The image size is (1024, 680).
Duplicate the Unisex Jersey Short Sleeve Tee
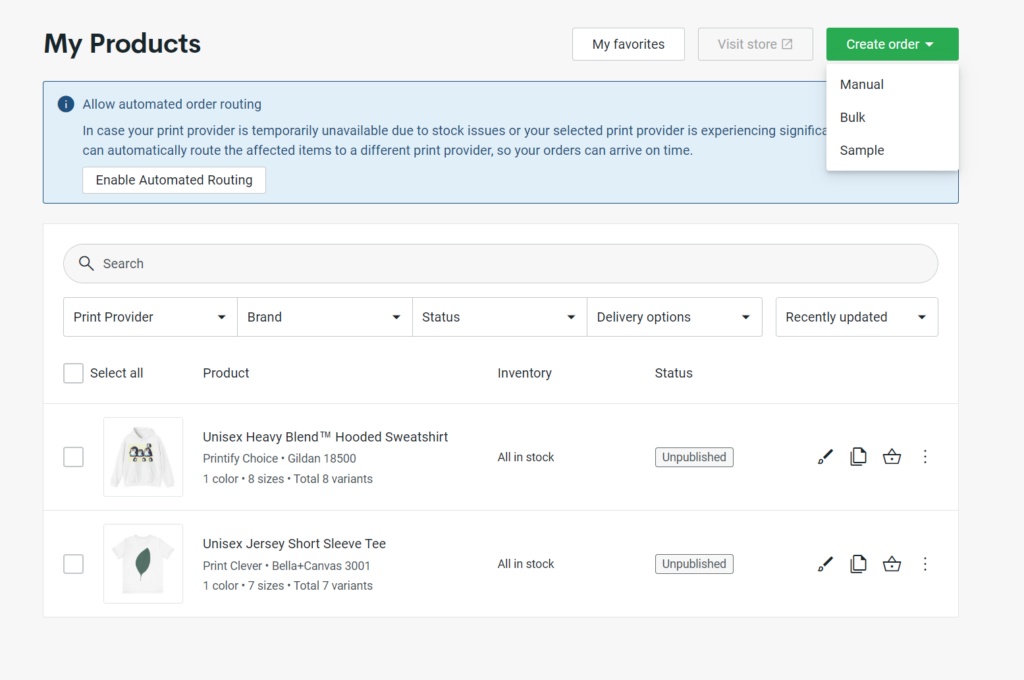coord(858,563)
